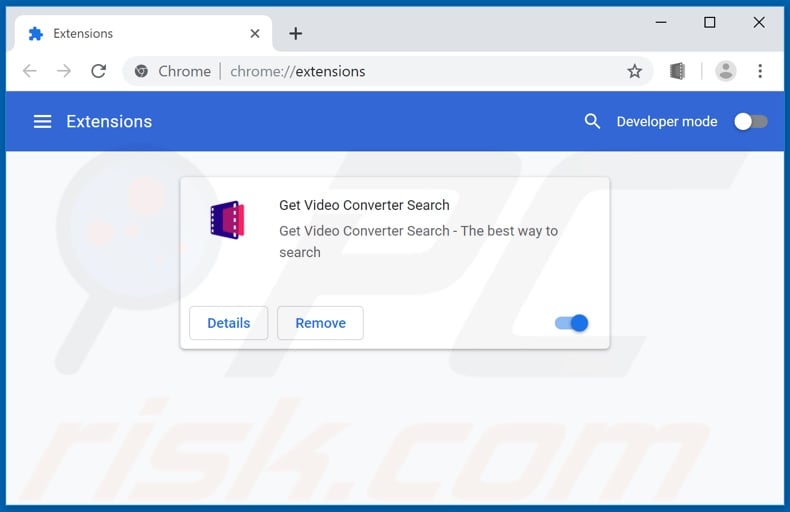Go forward to the next page

pyautogui.click(x=64, y=71)
